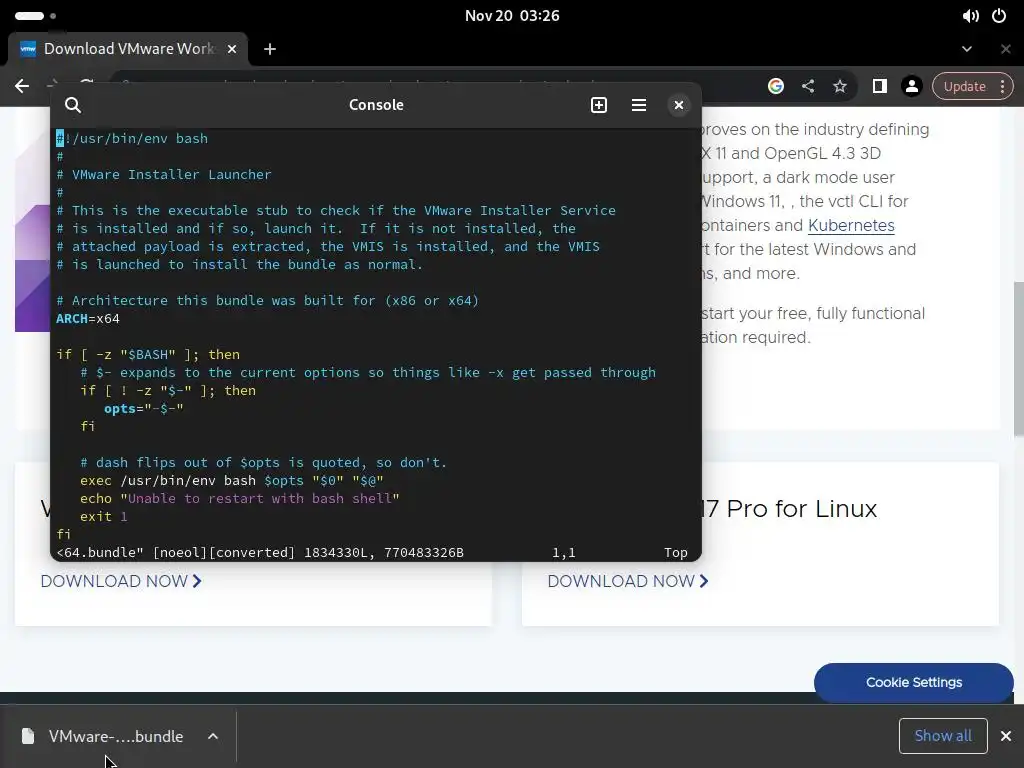This screenshot has height=768, width=1024.
Task: Click DOWNLOAD NOW for Linux
Action: click(x=628, y=581)
